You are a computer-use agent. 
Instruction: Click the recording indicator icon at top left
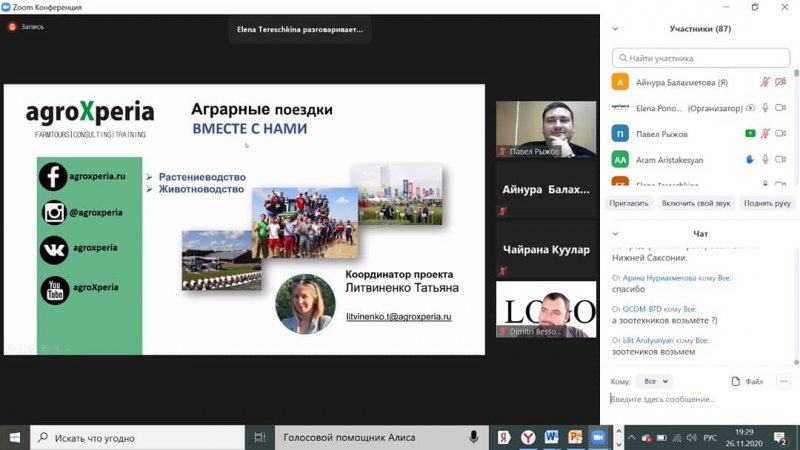pos(12,27)
